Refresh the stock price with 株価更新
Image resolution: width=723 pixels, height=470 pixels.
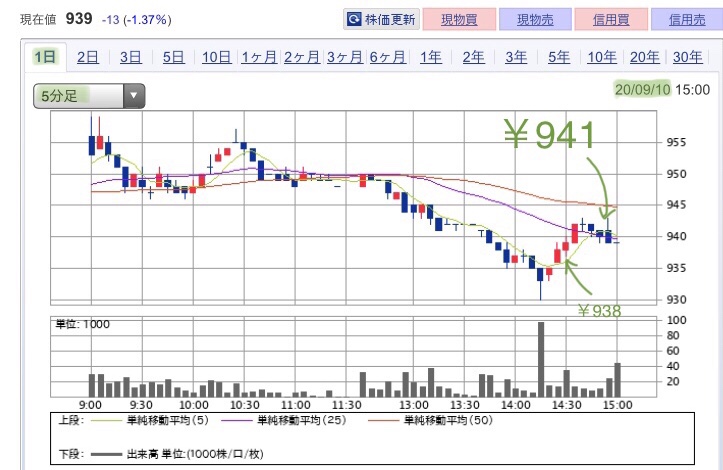point(381,19)
